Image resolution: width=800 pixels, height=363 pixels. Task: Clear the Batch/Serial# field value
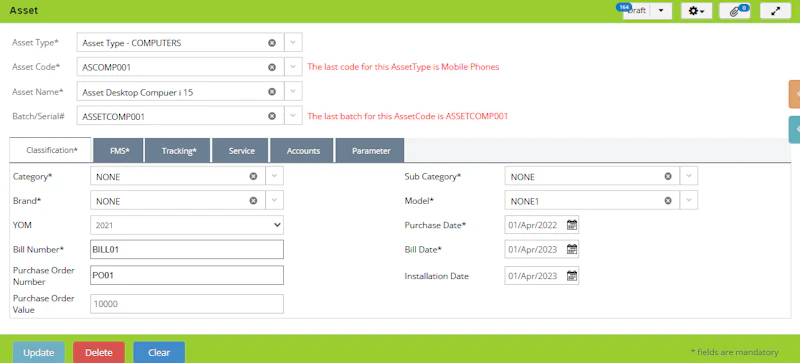click(272, 116)
